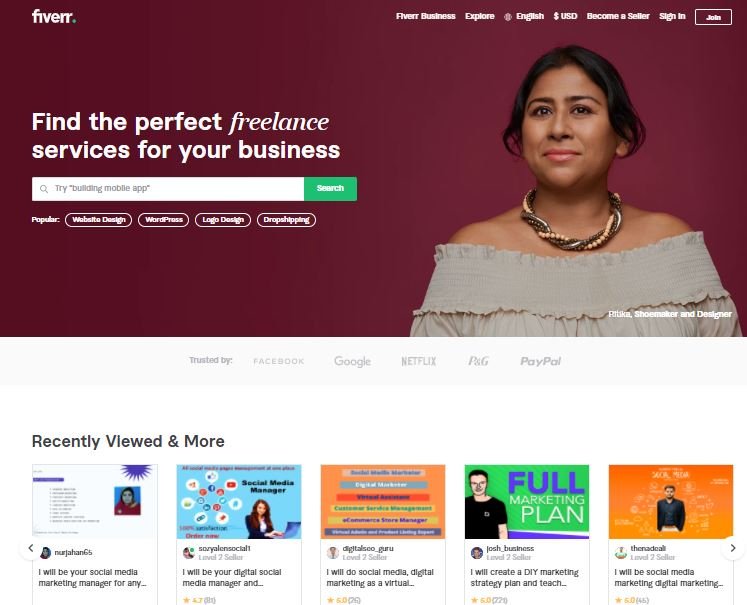This screenshot has width=747, height=605.
Task: Click the previous carousel arrow
Action: click(x=31, y=548)
